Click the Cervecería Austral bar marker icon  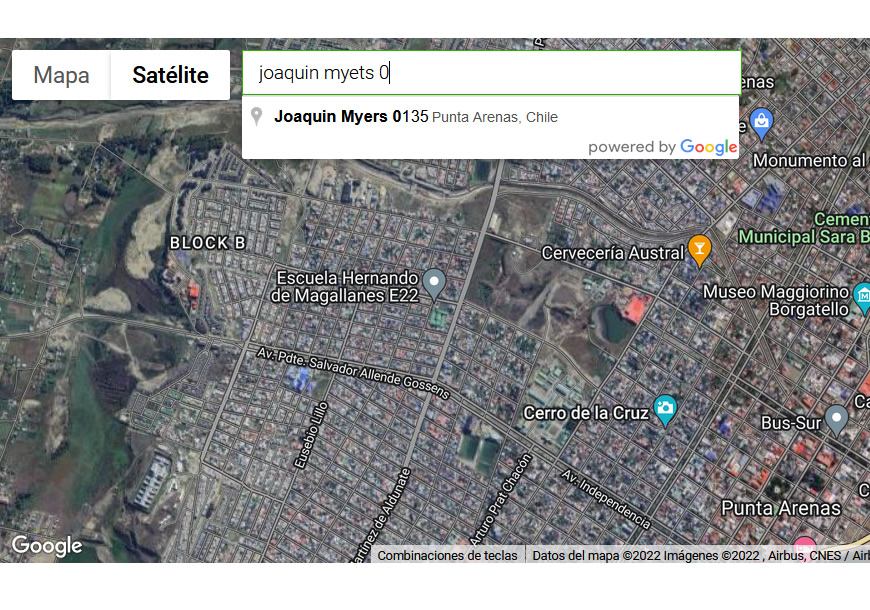(x=699, y=250)
